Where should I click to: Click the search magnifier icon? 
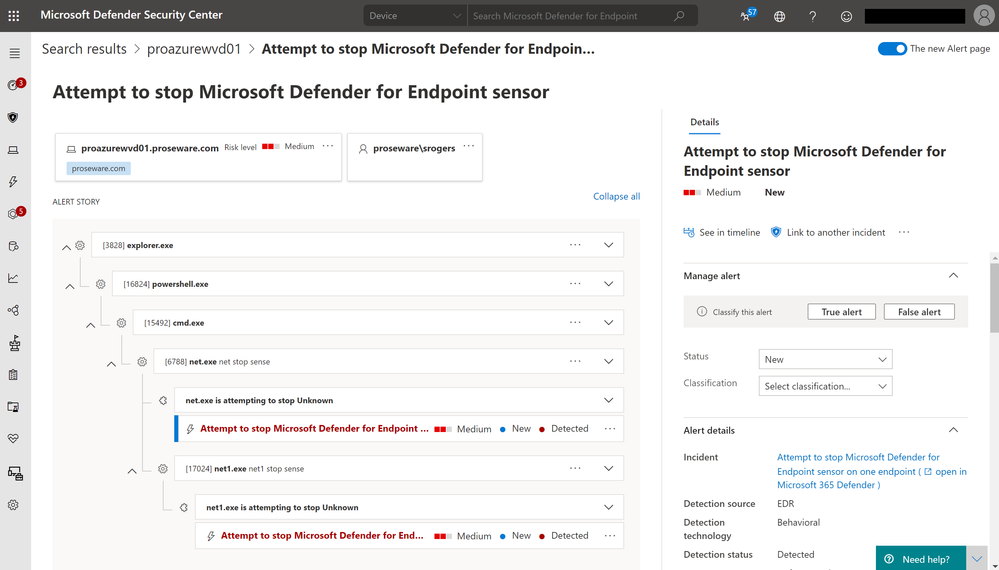pyautogui.click(x=679, y=16)
